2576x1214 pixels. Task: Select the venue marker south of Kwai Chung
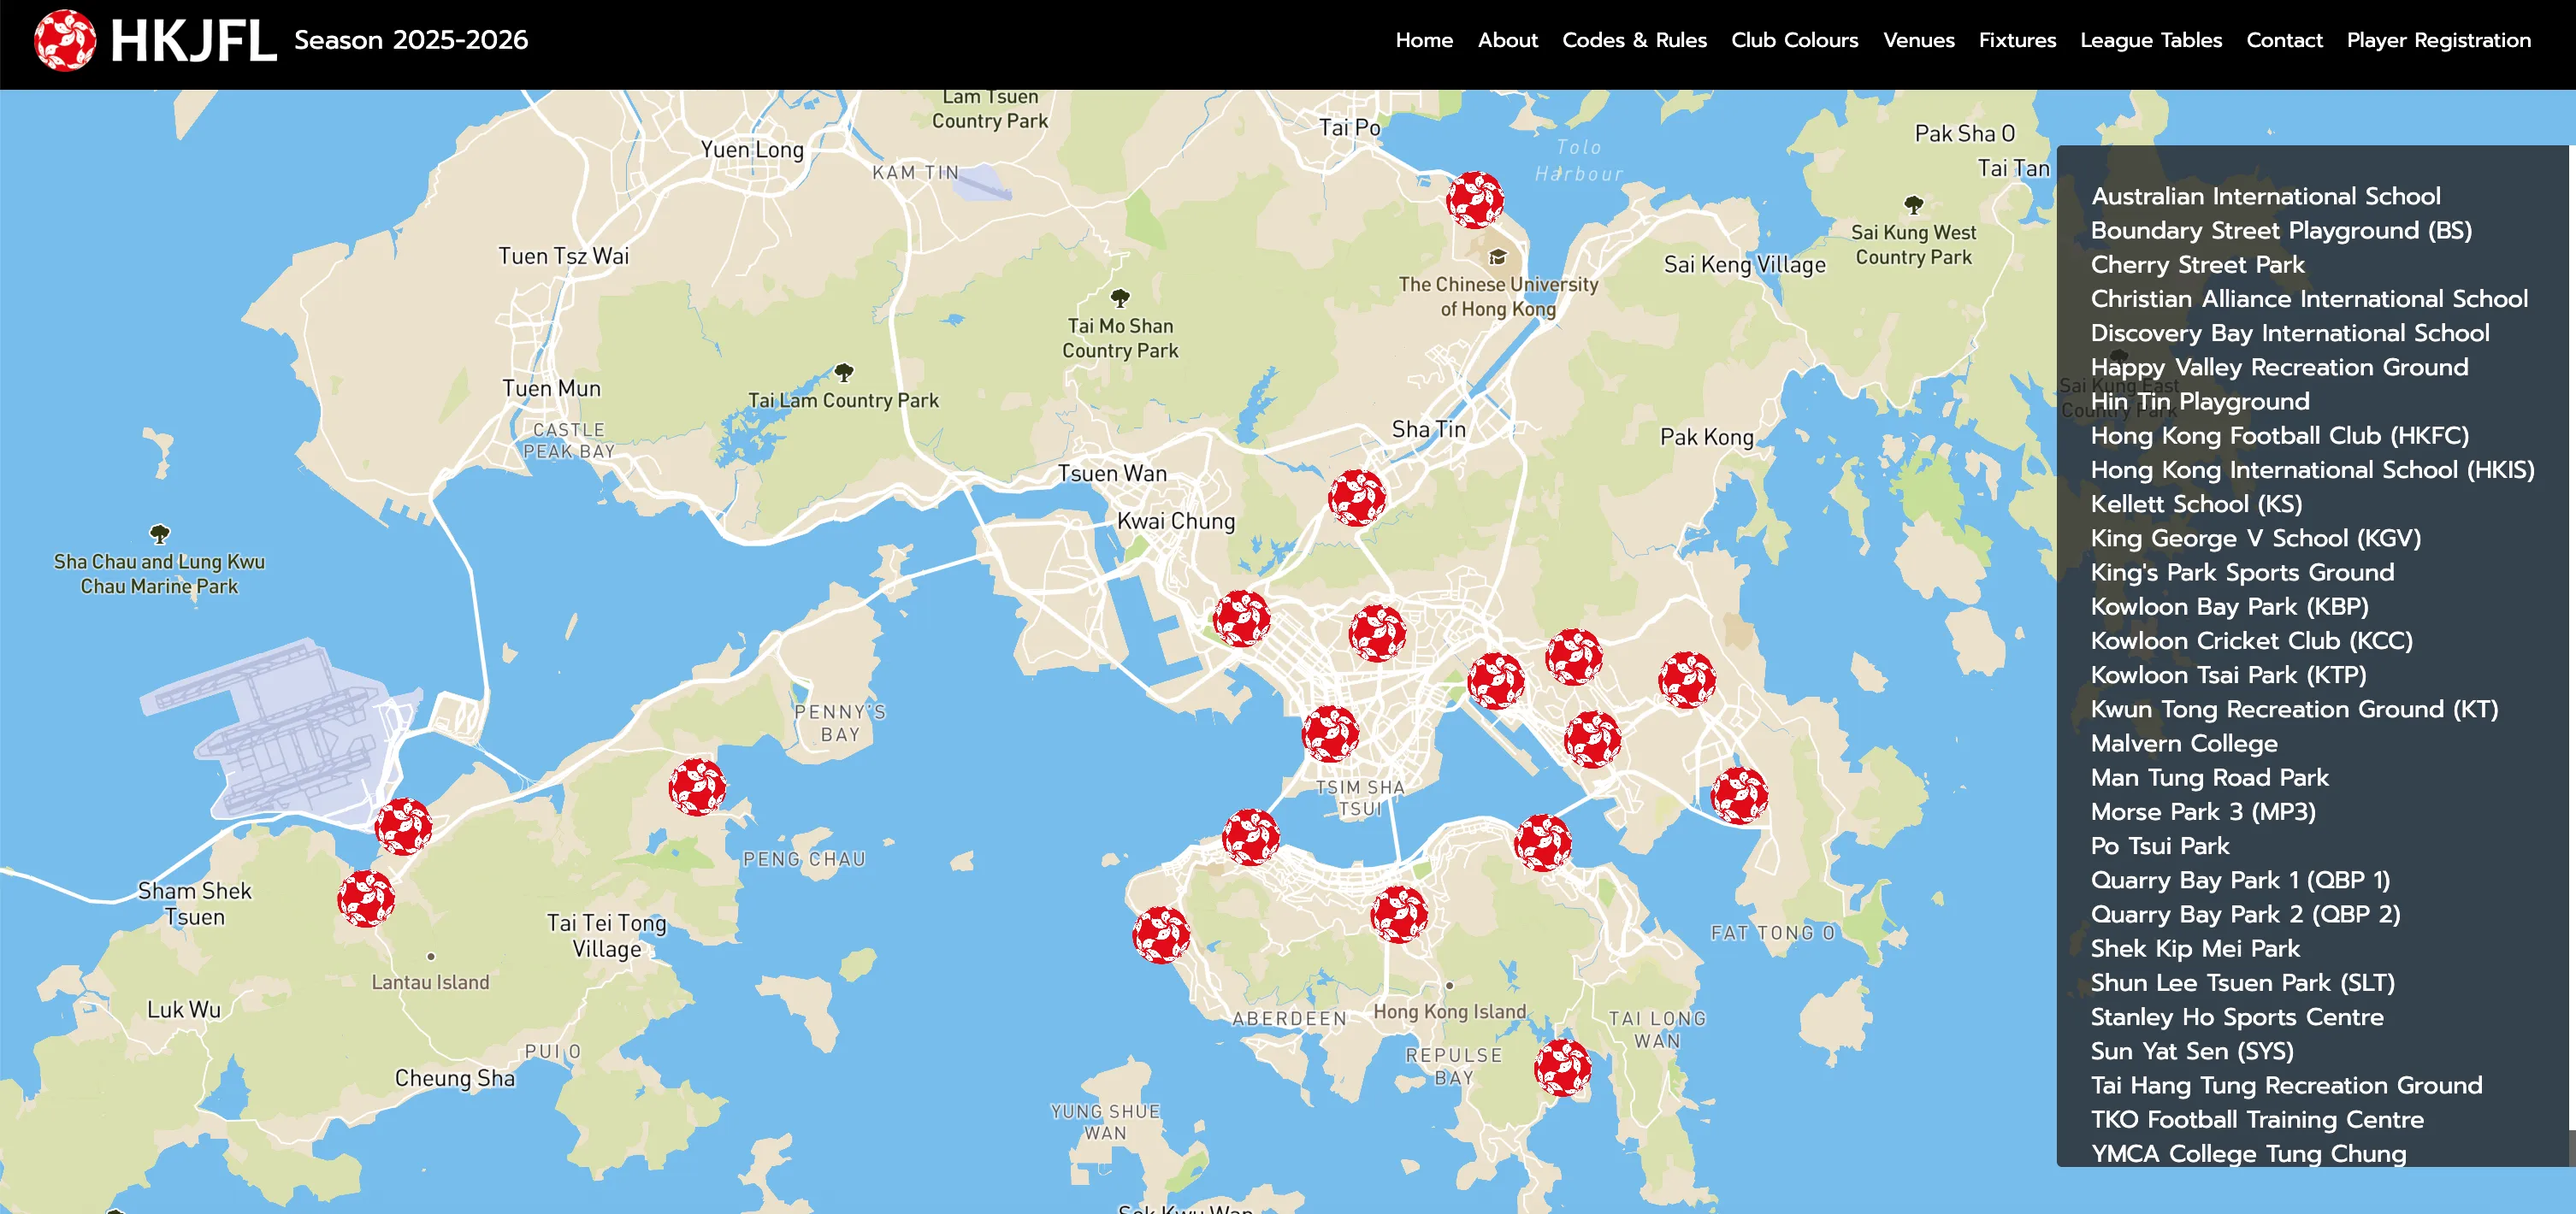click(1242, 618)
